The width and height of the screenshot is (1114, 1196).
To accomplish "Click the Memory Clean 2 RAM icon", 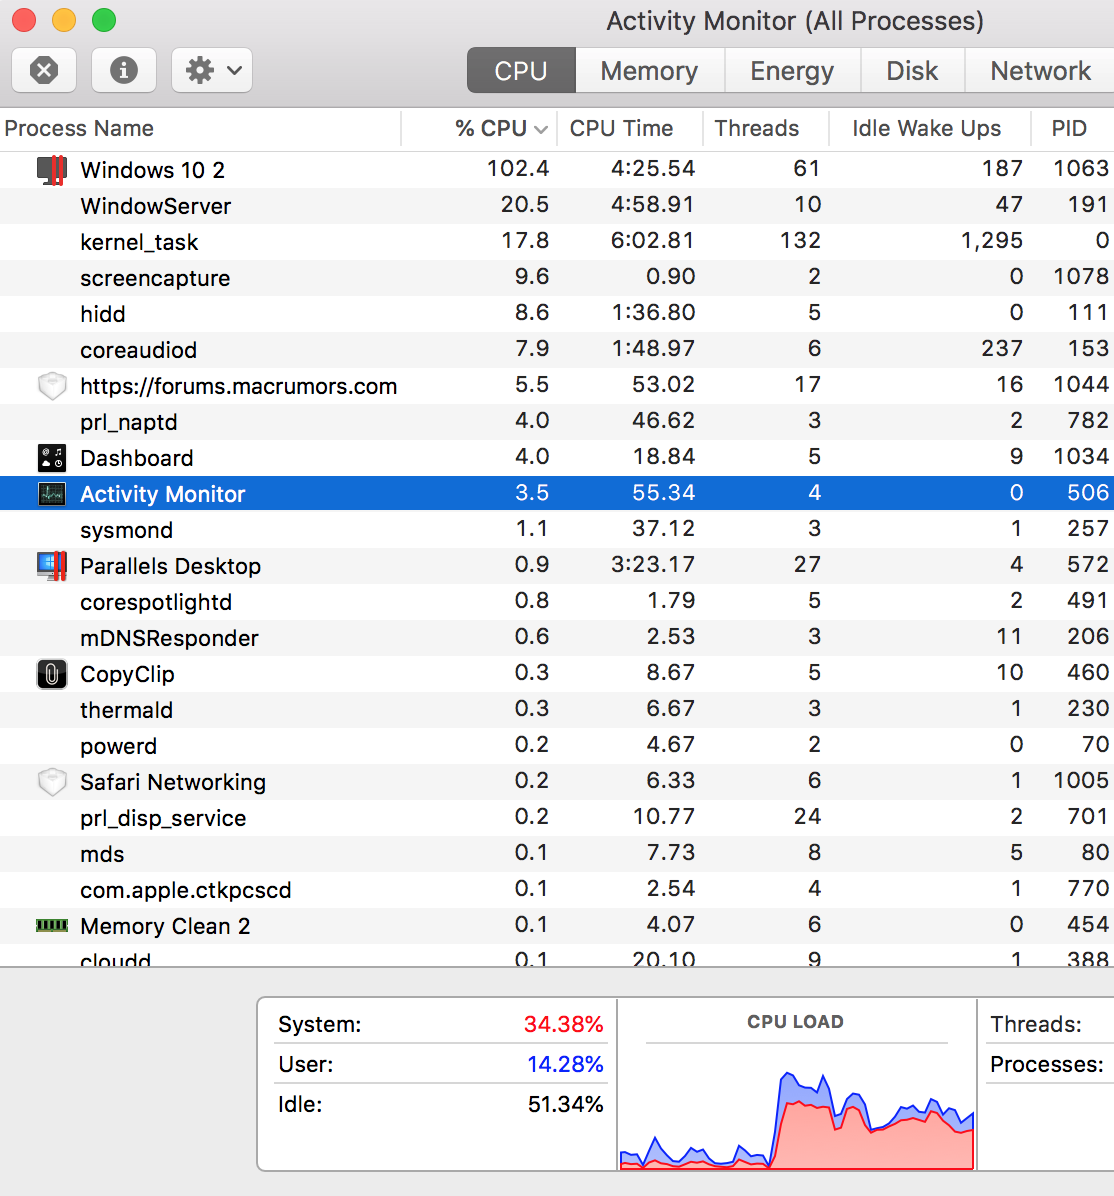I will [x=52, y=925].
